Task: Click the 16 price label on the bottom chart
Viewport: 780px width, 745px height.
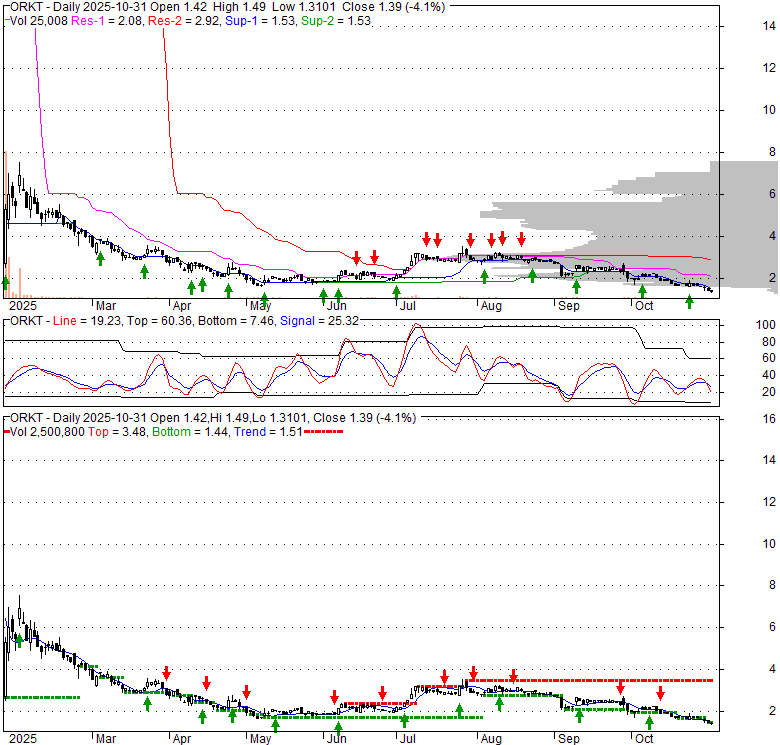Action: [769, 419]
